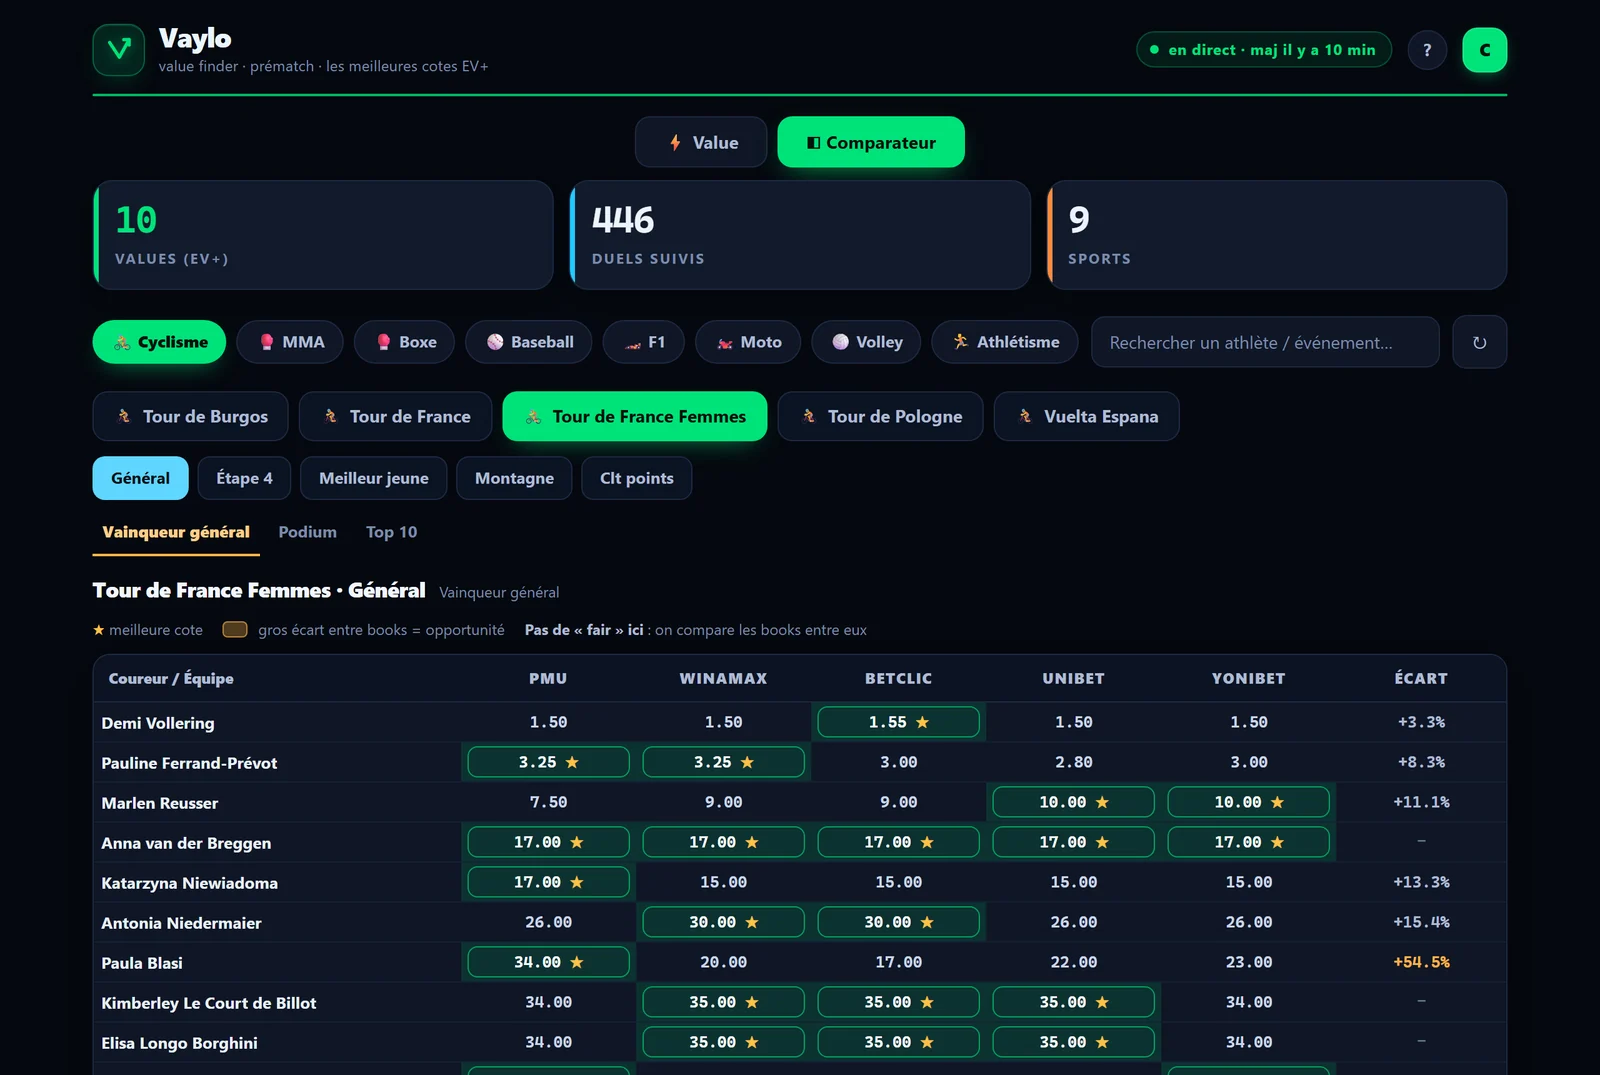The height and width of the screenshot is (1075, 1600).
Task: Filter by the Tour de France race
Action: 396,416
